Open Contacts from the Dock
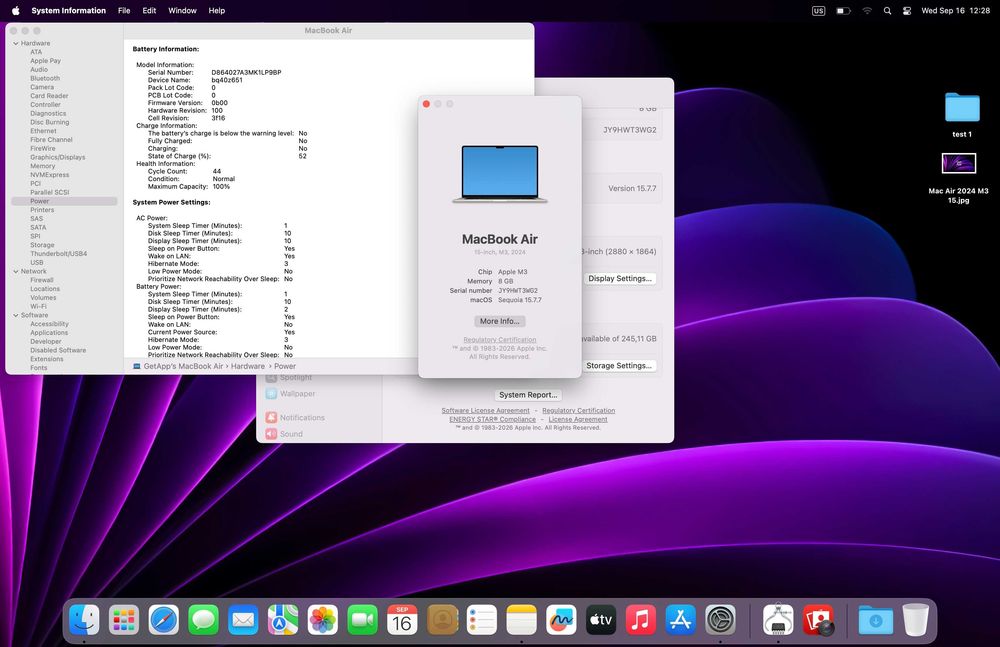 point(442,619)
